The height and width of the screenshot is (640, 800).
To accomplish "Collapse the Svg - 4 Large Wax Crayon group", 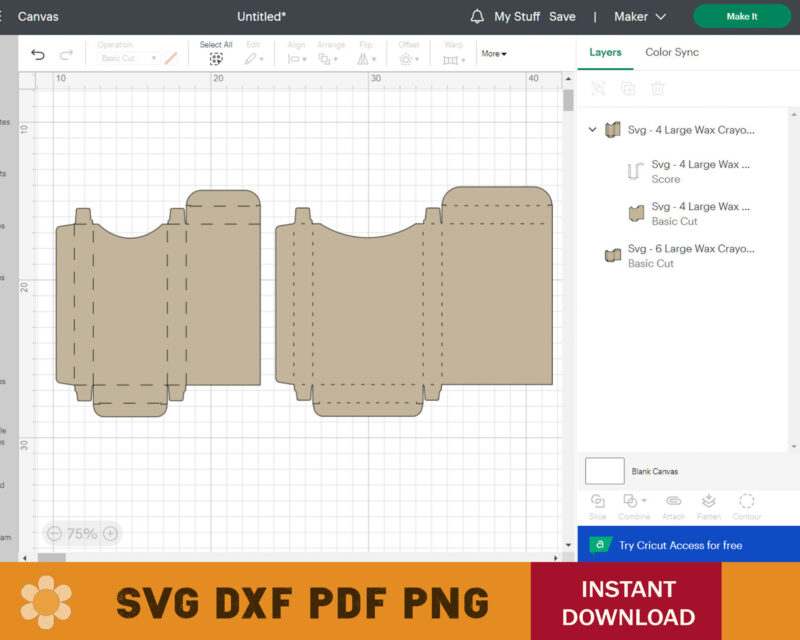I will [593, 130].
